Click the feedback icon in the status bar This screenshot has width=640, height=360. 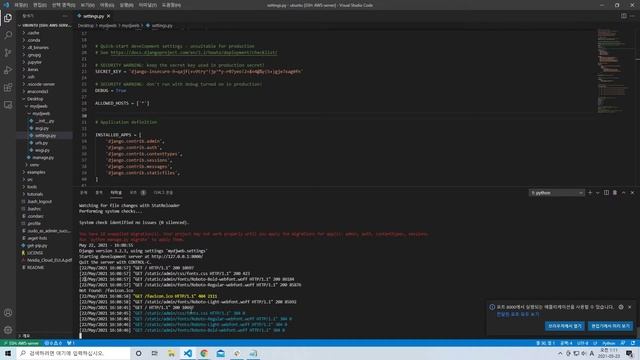tap(623, 343)
